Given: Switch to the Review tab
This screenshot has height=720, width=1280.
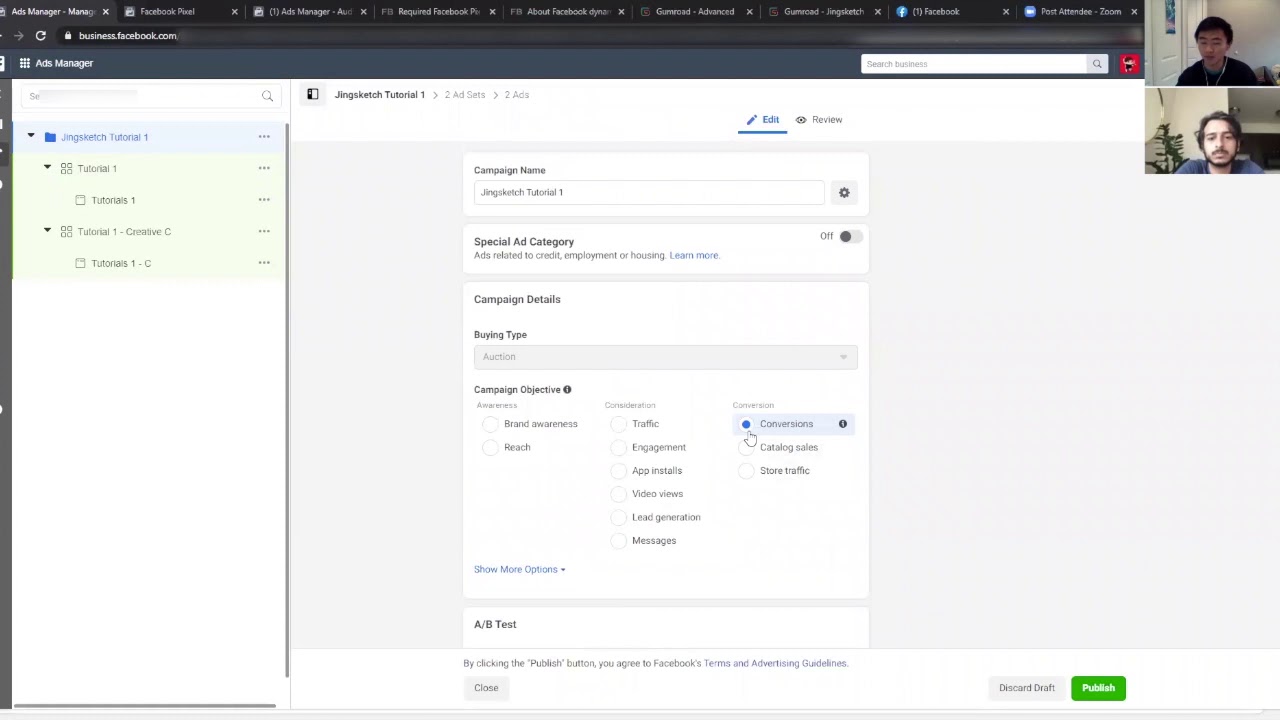Looking at the screenshot, I should tap(819, 120).
